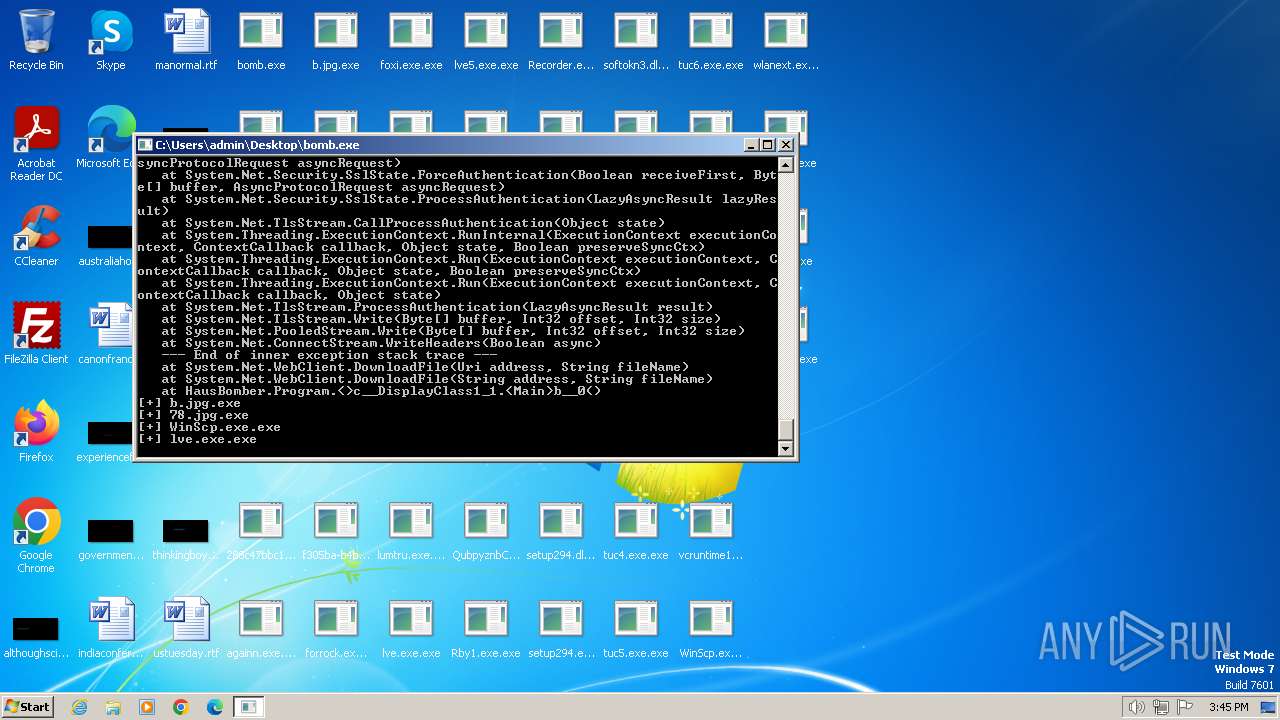Click the console vertical scrollbar thumb
The image size is (1280, 720).
786,430
